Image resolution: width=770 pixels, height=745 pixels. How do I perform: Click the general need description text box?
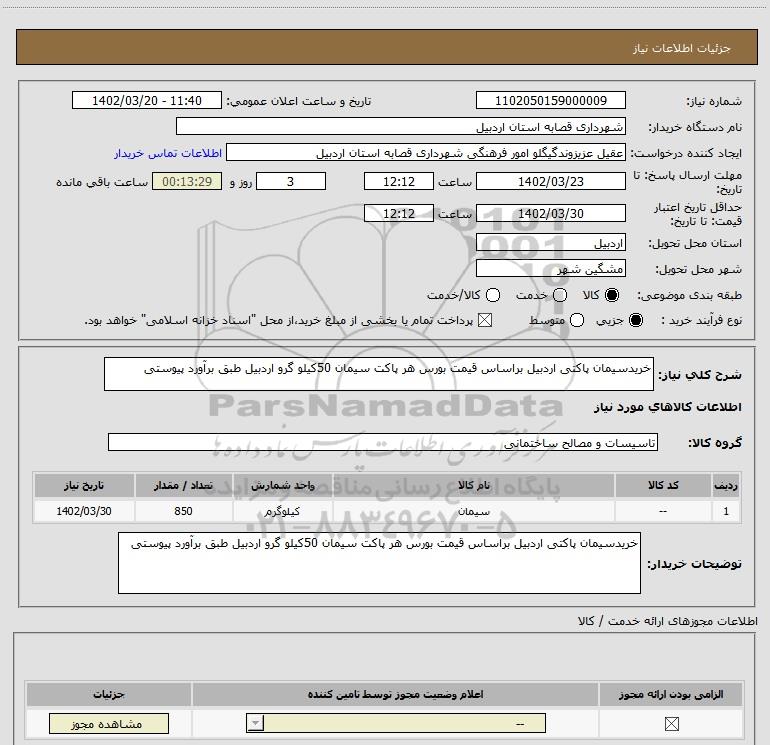tap(379, 374)
